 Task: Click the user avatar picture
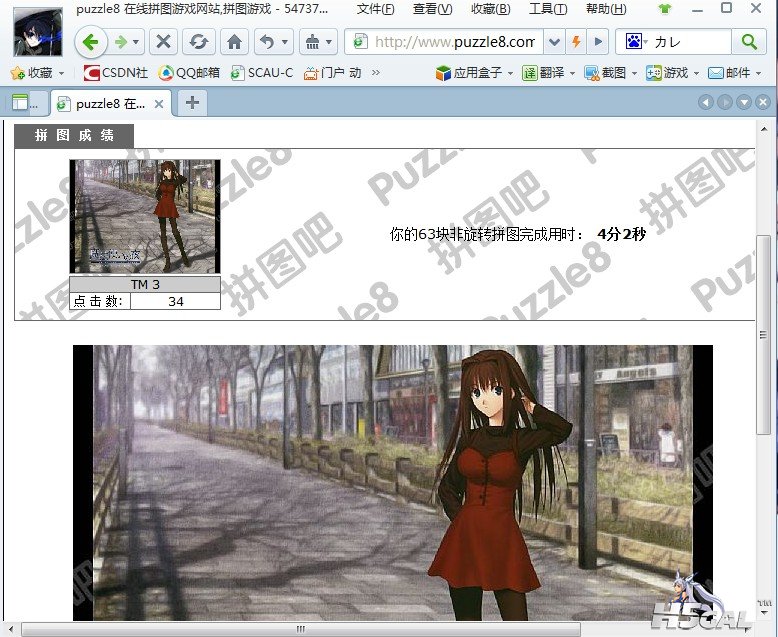click(38, 31)
